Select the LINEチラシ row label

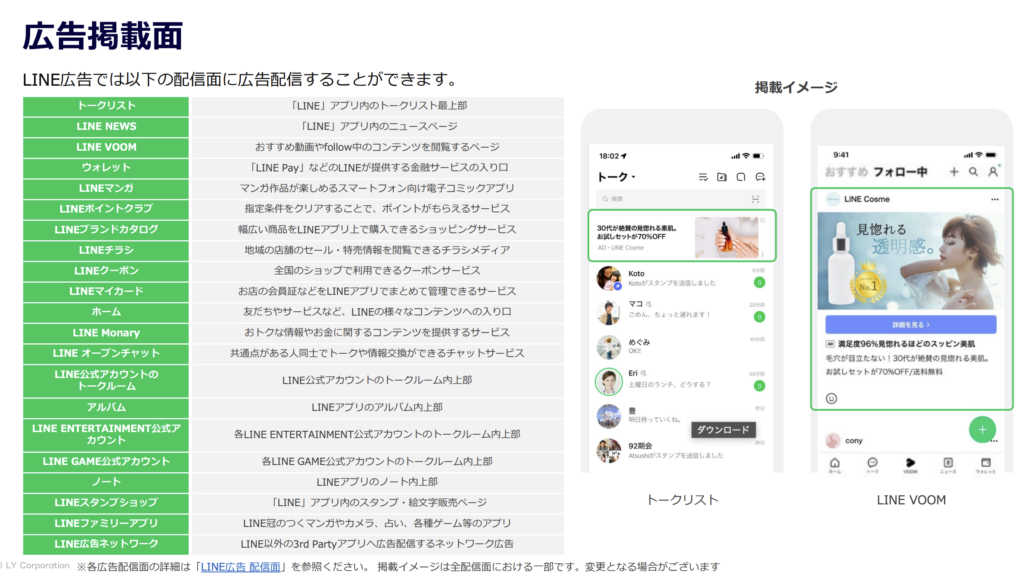point(106,250)
